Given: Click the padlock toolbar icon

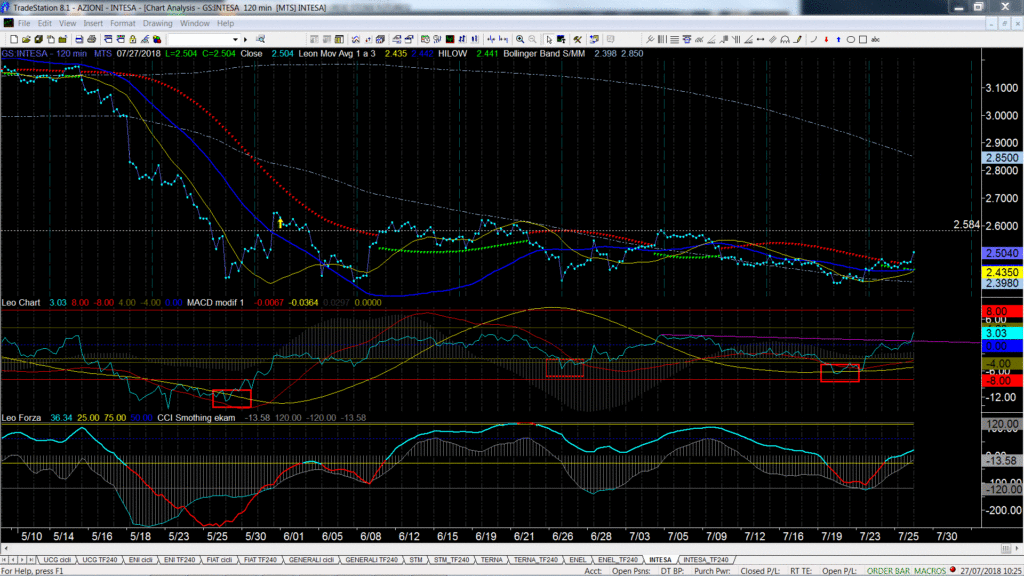Looking at the screenshot, I should (133, 40).
